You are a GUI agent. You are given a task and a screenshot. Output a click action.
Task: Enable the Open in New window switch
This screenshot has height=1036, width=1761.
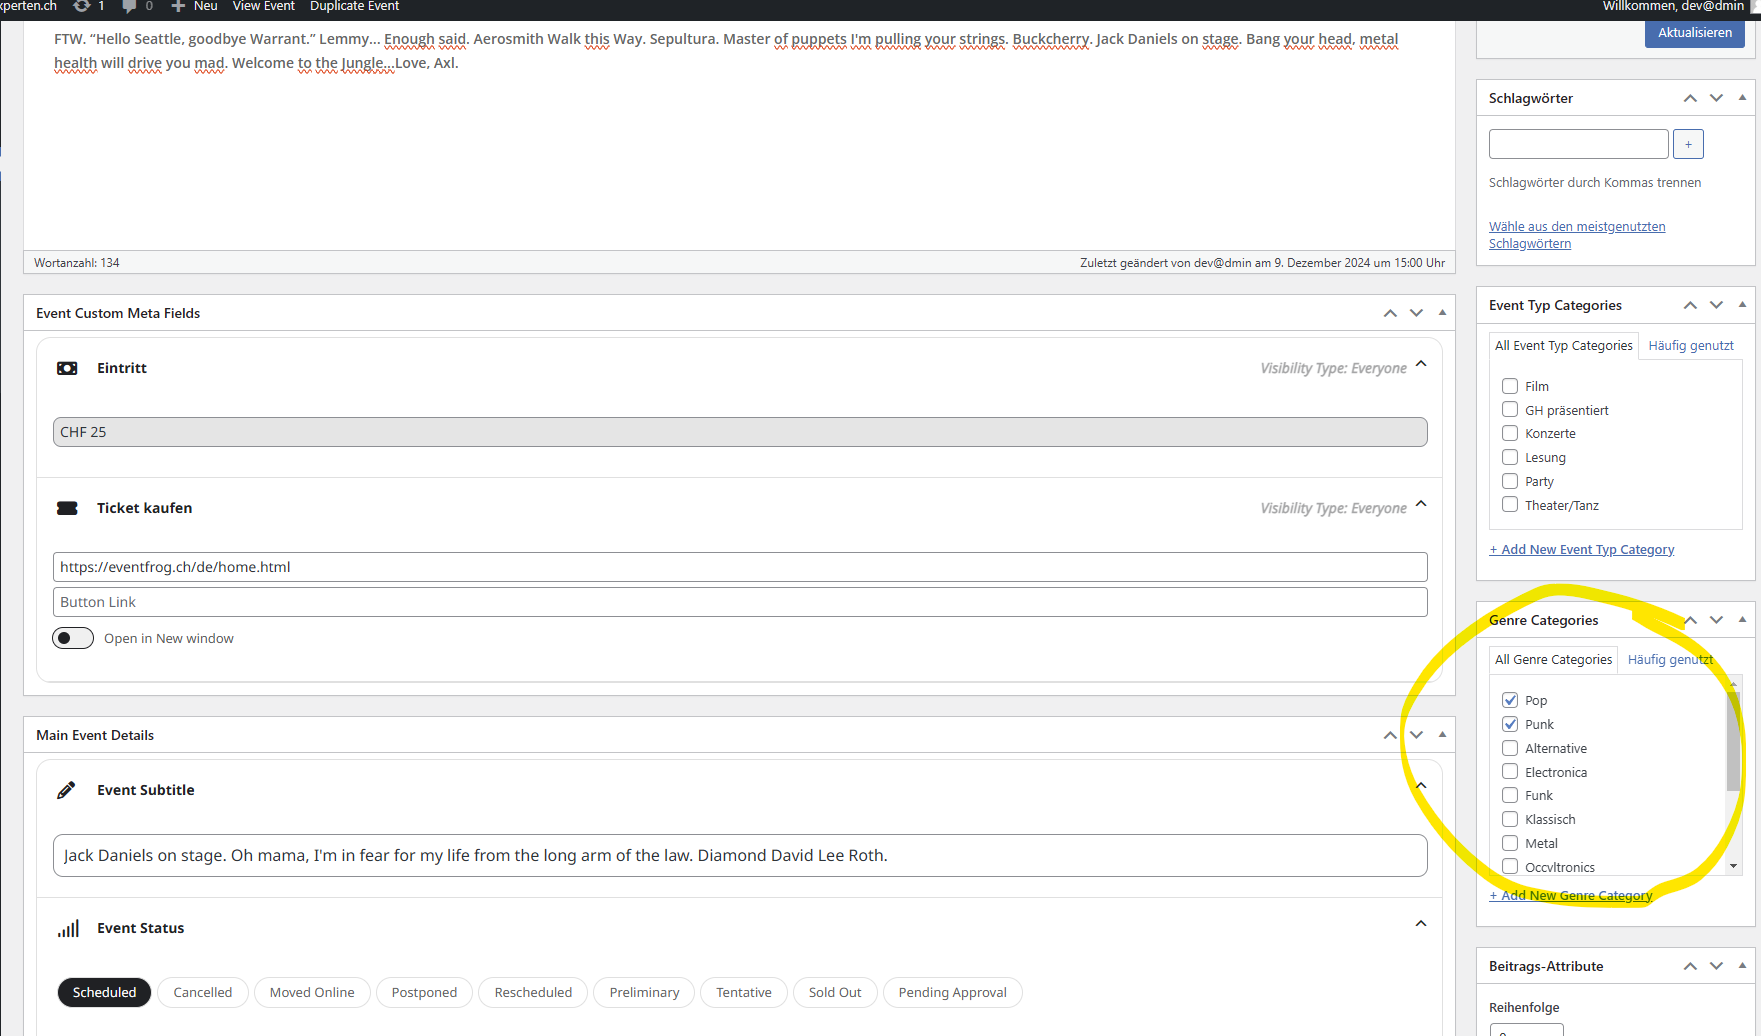pyautogui.click(x=73, y=638)
